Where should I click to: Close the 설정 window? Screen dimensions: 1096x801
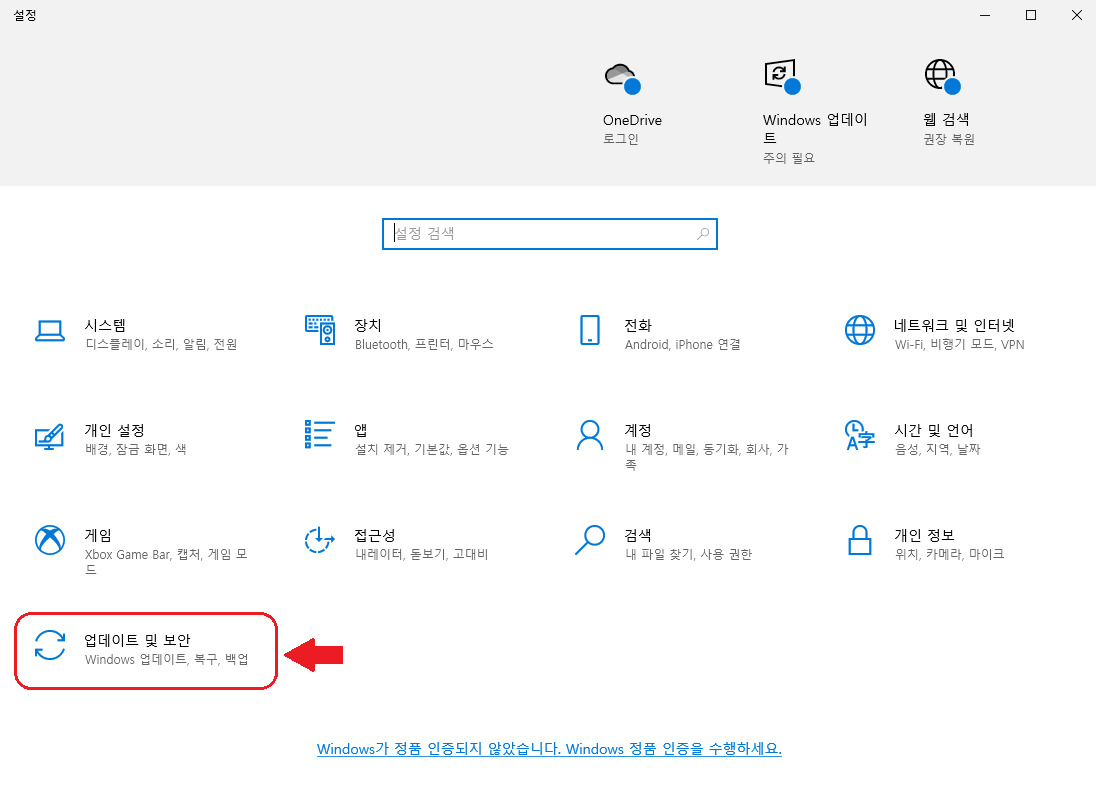click(1076, 15)
